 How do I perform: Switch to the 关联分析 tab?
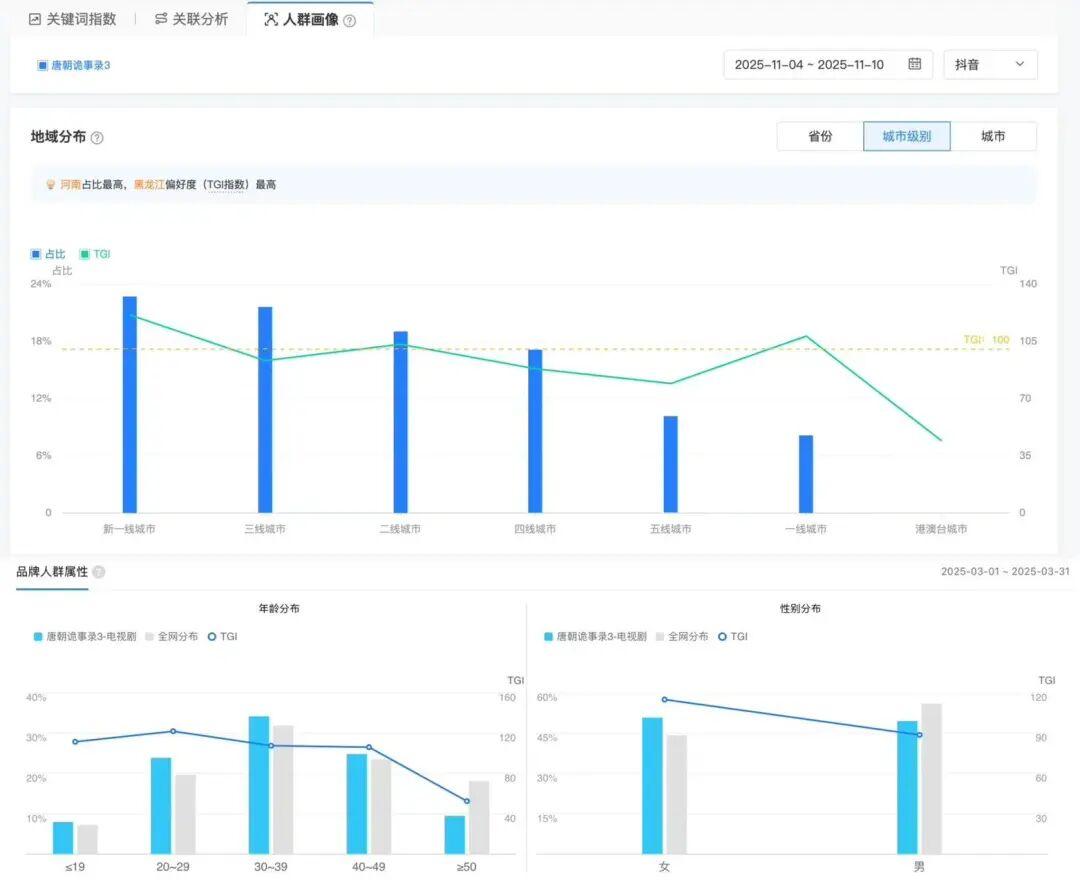pos(200,19)
